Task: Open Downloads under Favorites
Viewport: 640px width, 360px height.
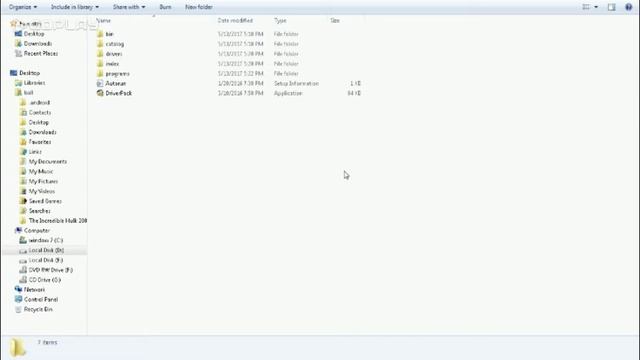Action: tap(38, 44)
